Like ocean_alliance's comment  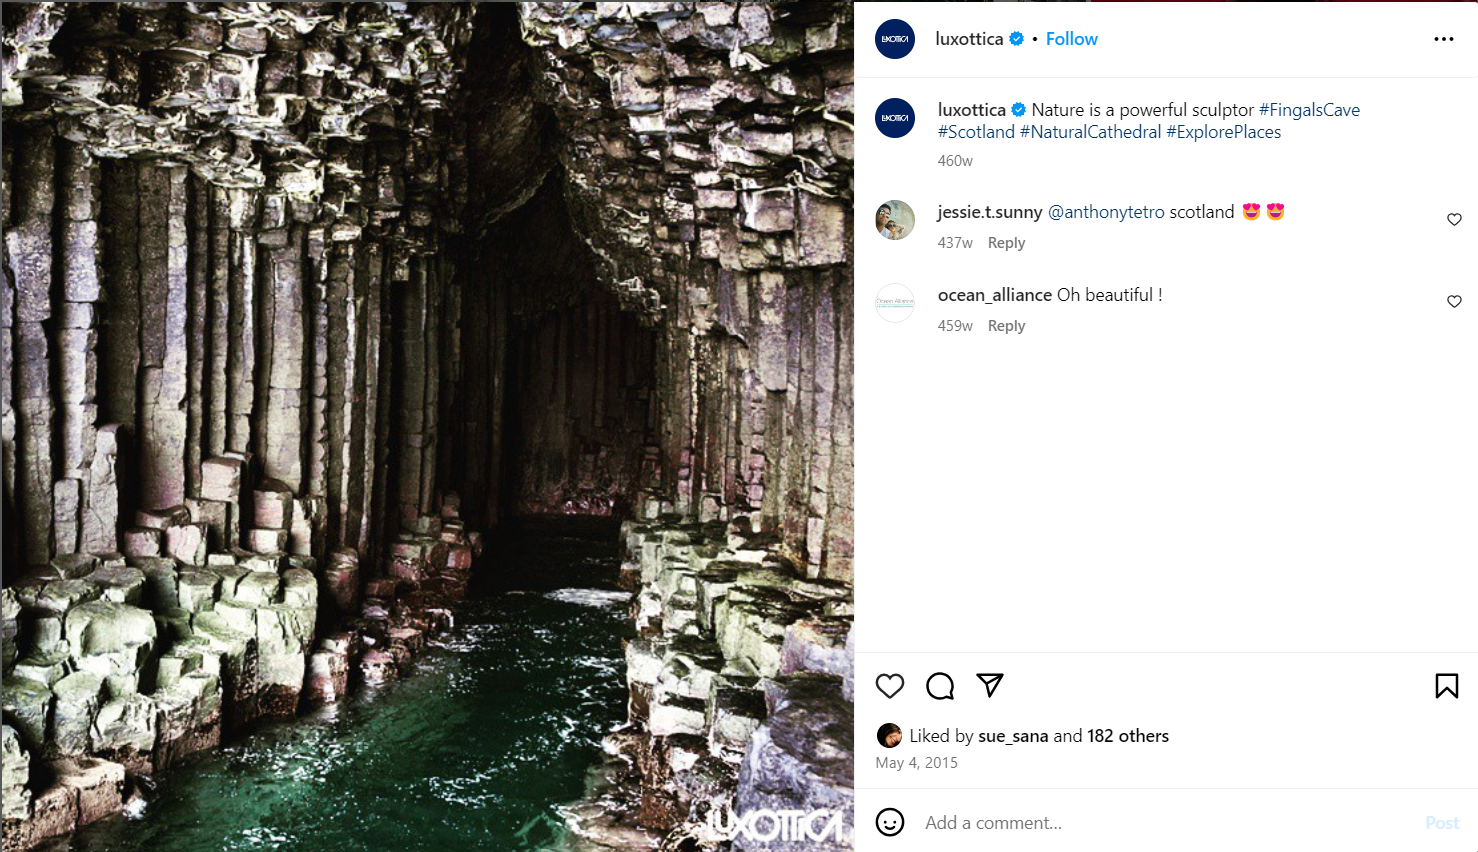[x=1454, y=302]
